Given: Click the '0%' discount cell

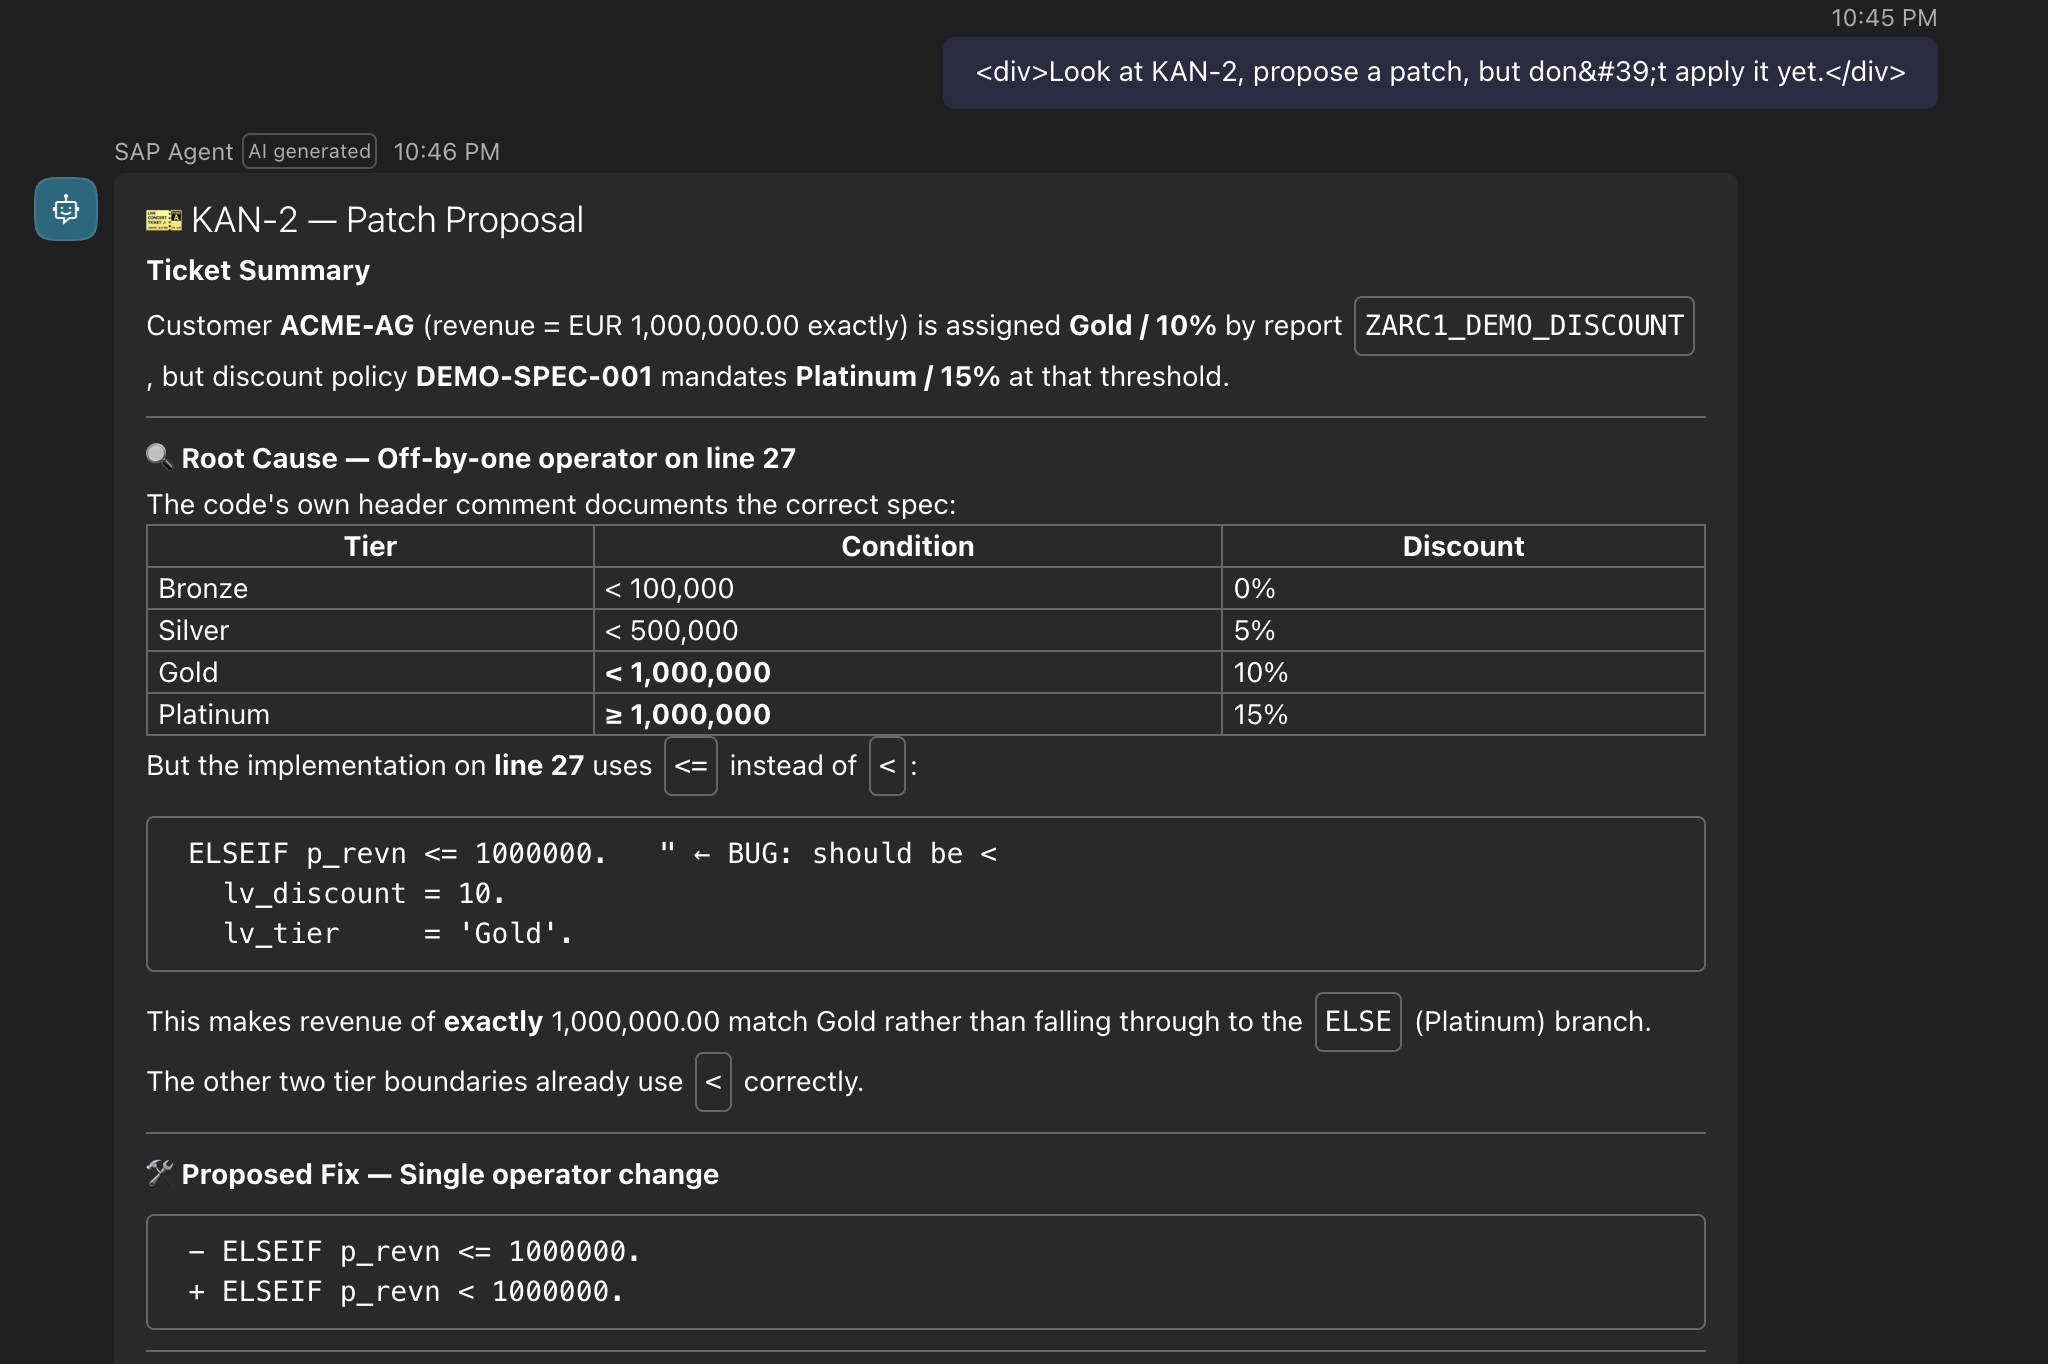Looking at the screenshot, I should point(1463,588).
